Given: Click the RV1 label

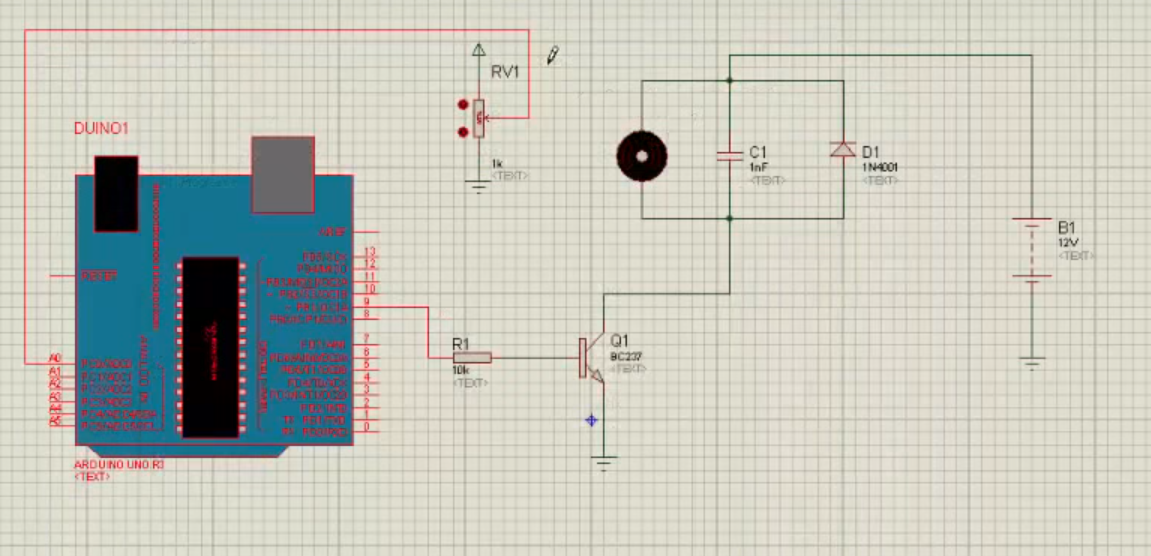Looking at the screenshot, I should [x=504, y=72].
